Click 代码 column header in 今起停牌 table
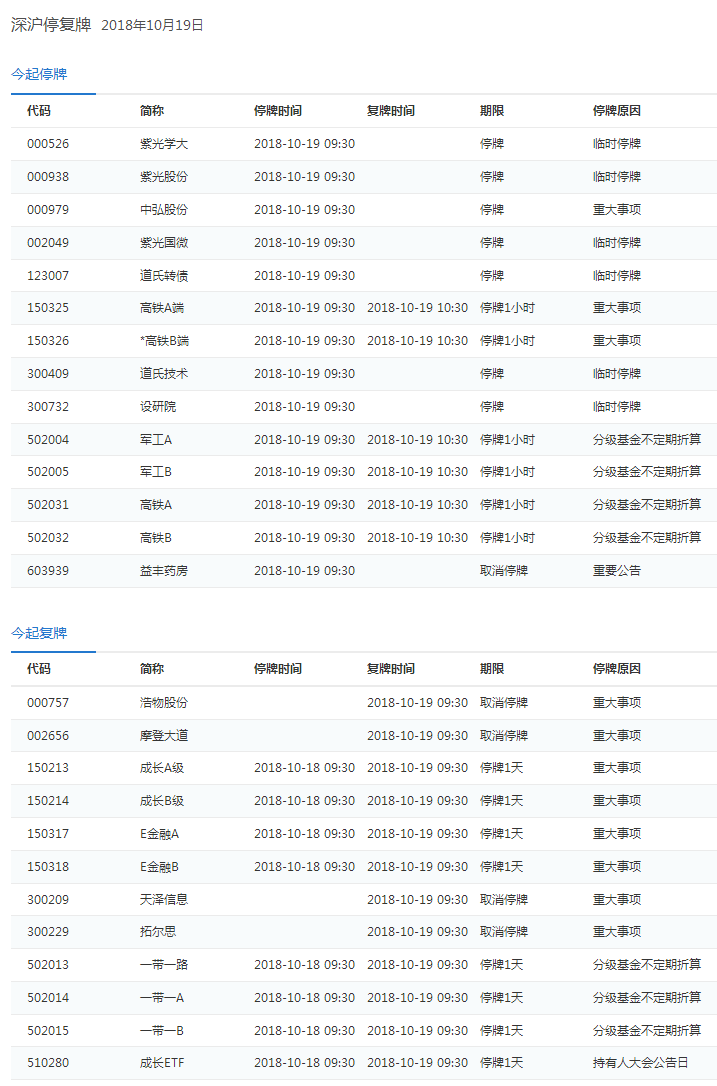The width and height of the screenshot is (717, 1086). pos(39,111)
